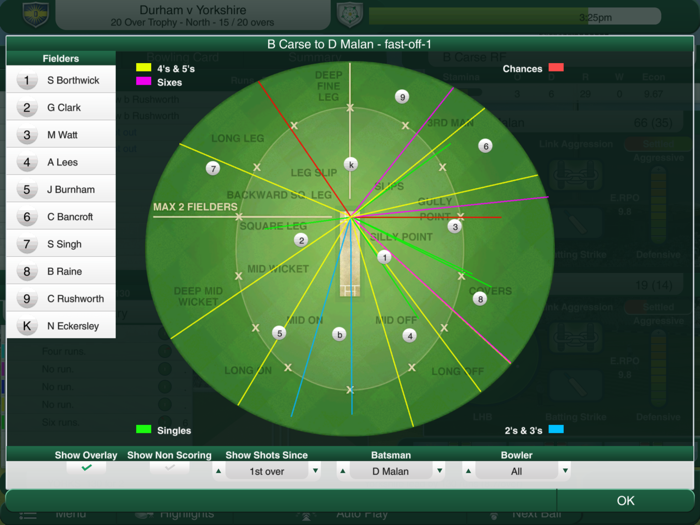The image size is (700, 525).
Task: Click the Yorkshire rose team crest
Action: click(350, 14)
